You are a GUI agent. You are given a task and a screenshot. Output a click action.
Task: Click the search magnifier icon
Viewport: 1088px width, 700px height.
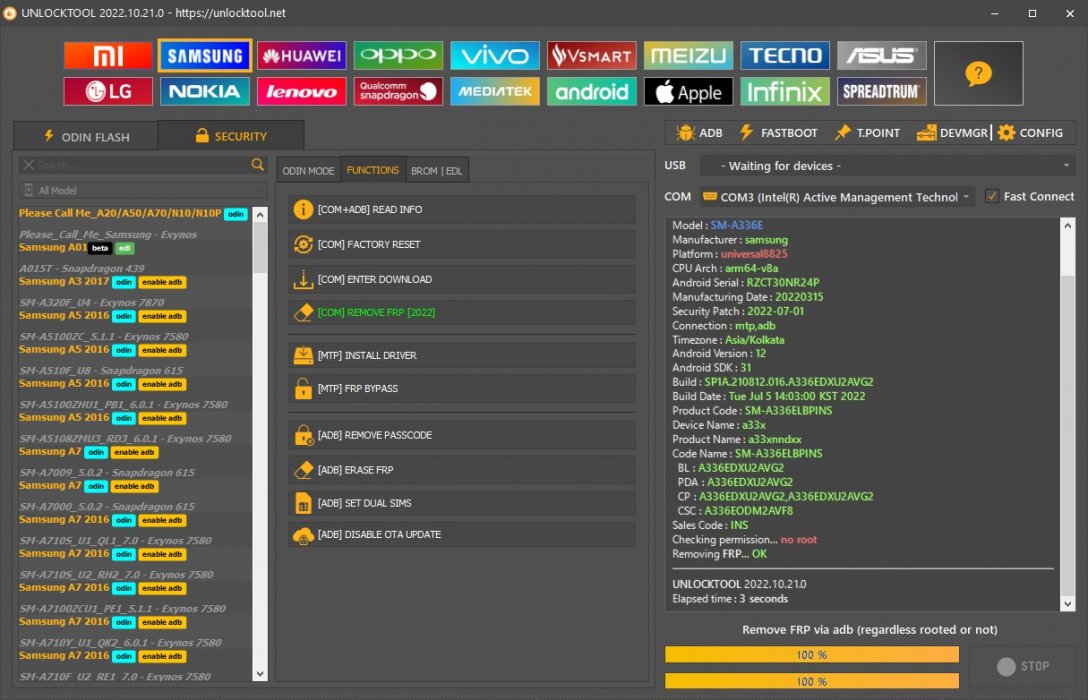pos(257,164)
